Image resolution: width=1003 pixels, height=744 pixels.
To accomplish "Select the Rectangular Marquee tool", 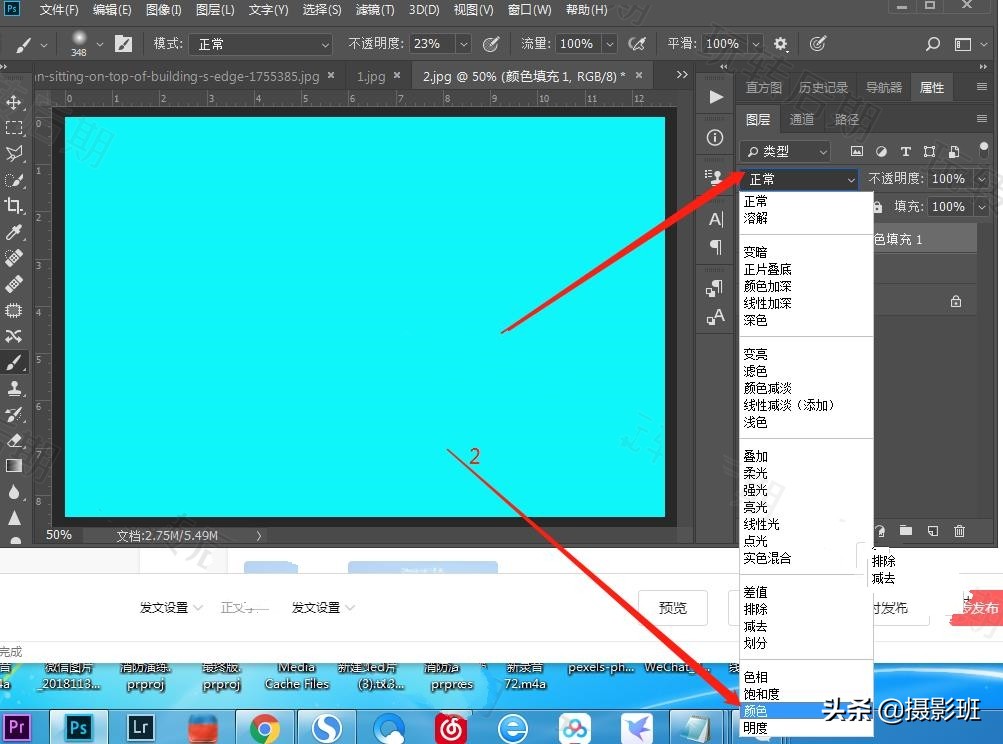I will 14,128.
